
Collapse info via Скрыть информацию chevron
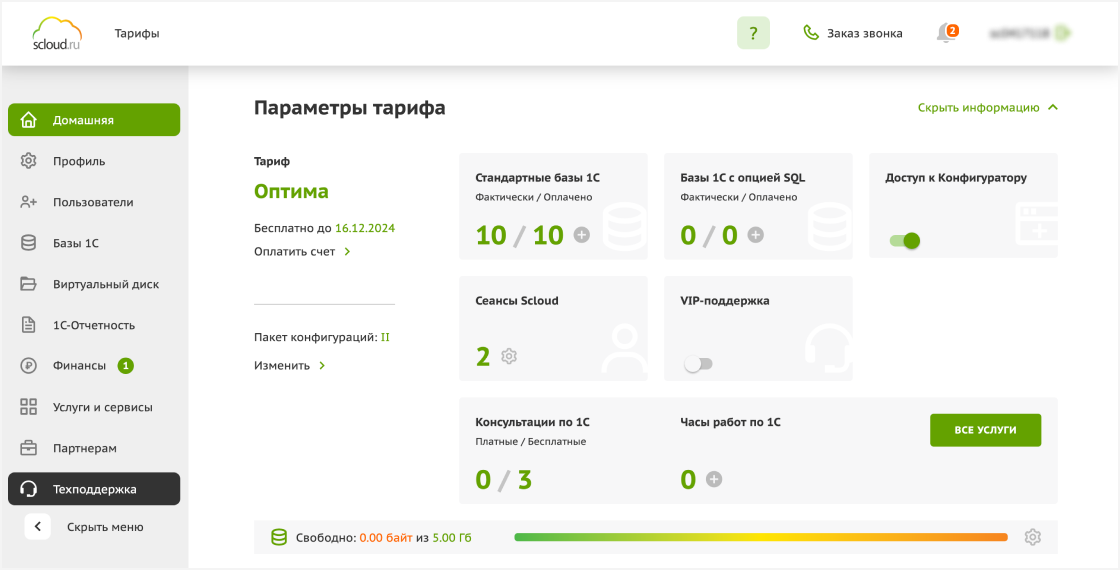point(1052,108)
